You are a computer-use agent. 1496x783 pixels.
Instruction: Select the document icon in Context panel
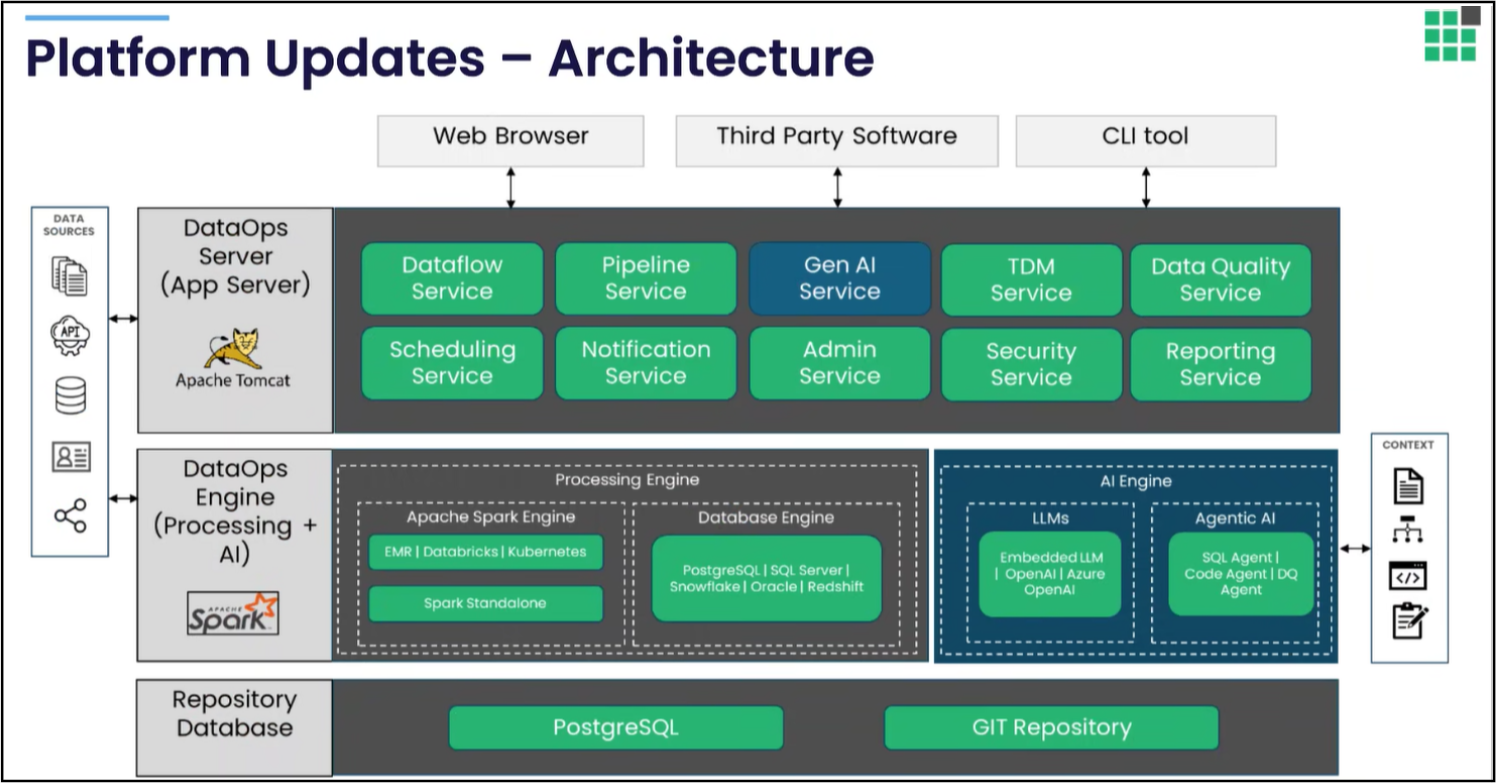(1408, 486)
